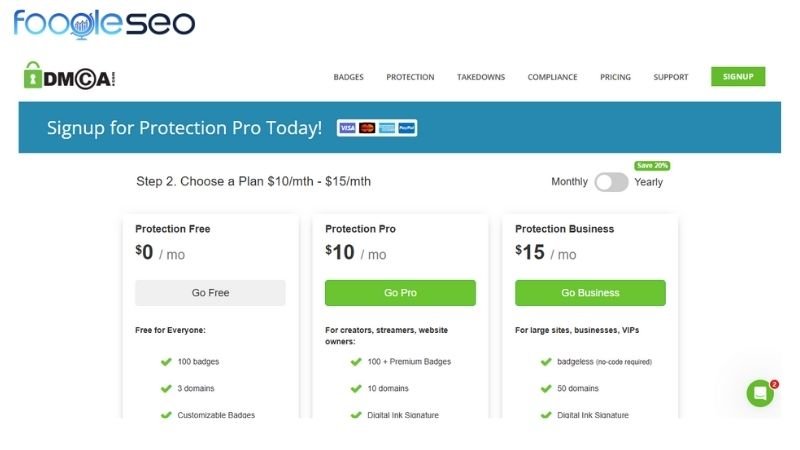Select the Go Free plan button

pyautogui.click(x=210, y=293)
